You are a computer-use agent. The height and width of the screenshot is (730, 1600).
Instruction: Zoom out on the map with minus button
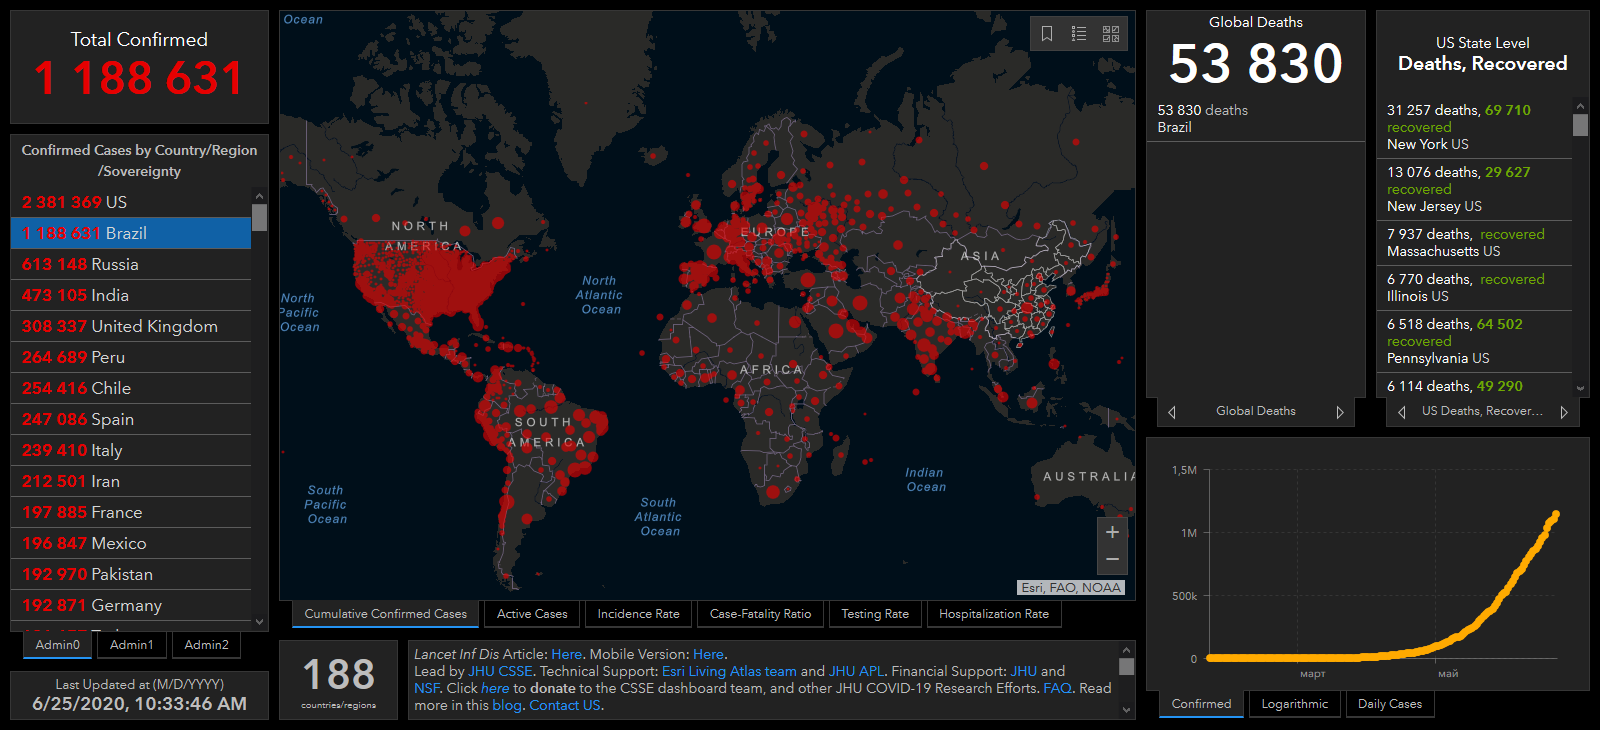coord(1112,560)
